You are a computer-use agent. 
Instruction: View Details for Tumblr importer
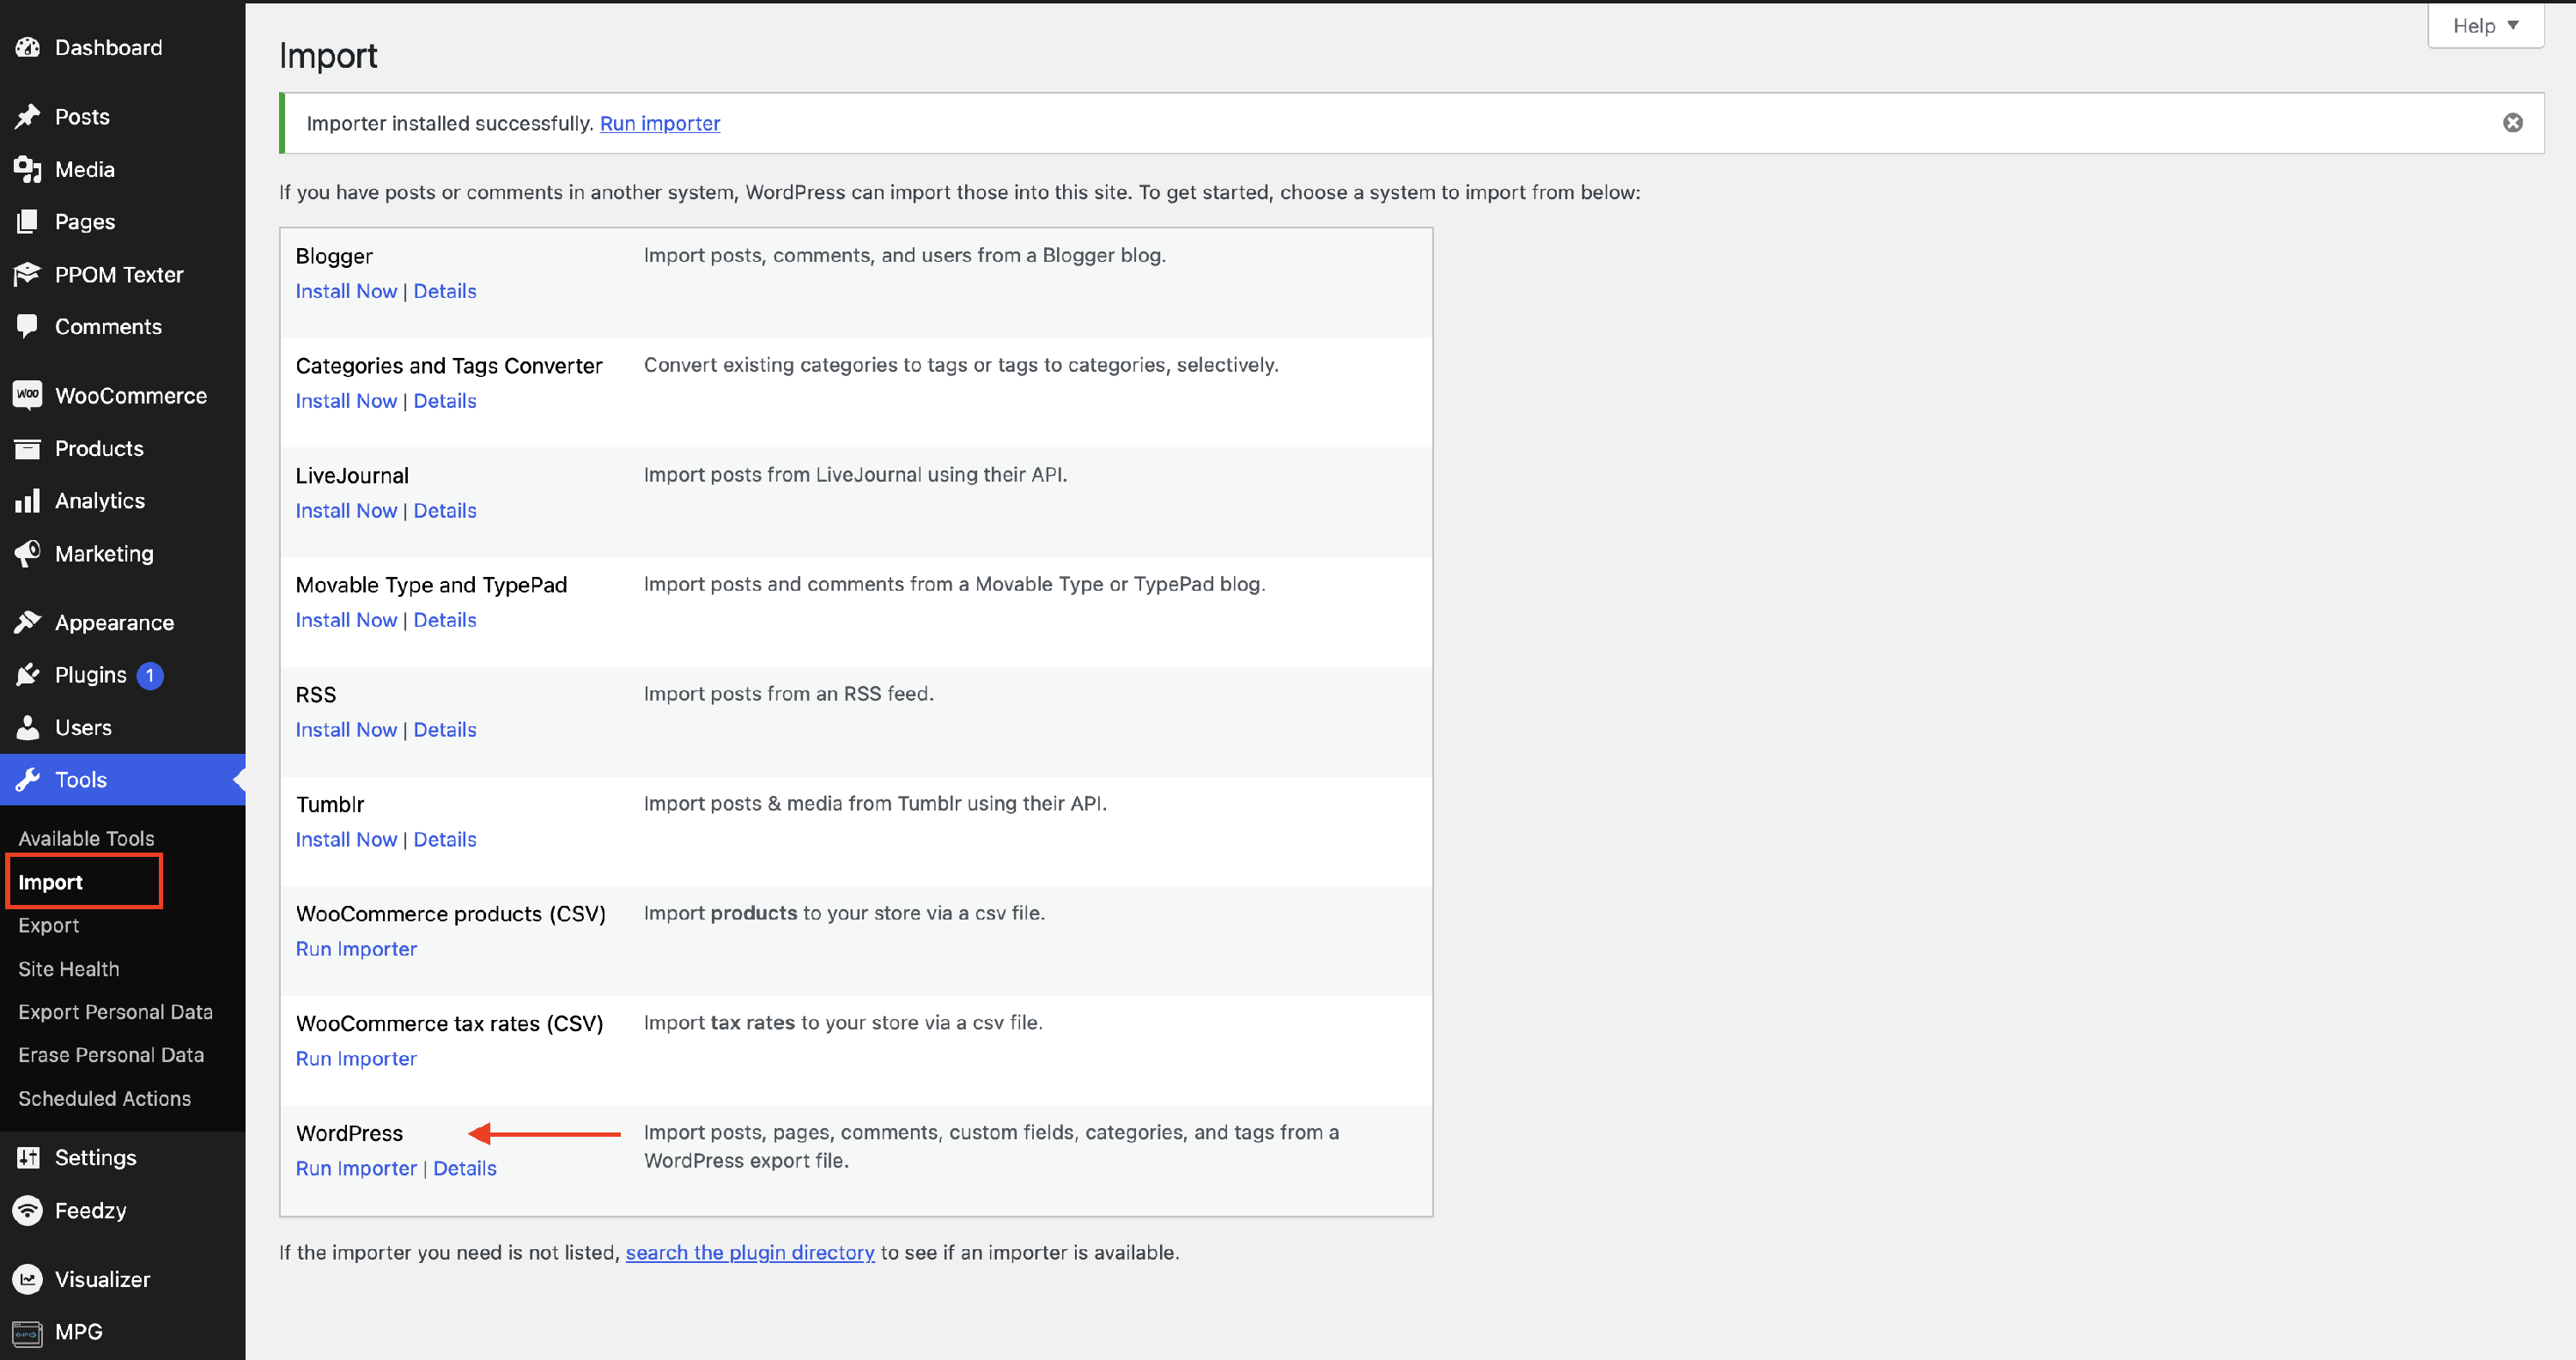pyautogui.click(x=444, y=839)
